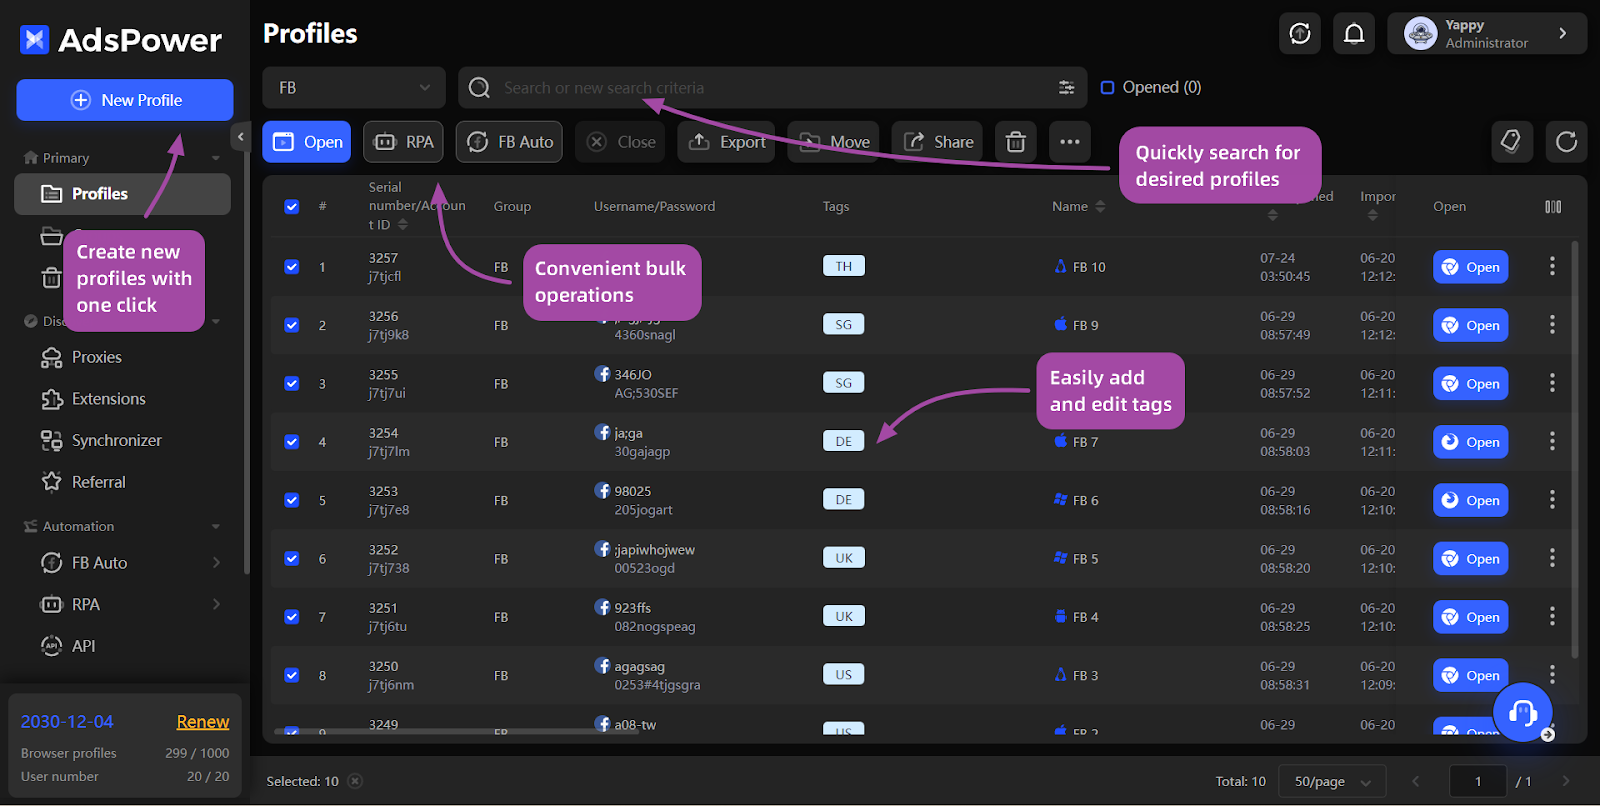The height and width of the screenshot is (806, 1600).
Task: Open the Profiles sidebar item
Action: 123,194
